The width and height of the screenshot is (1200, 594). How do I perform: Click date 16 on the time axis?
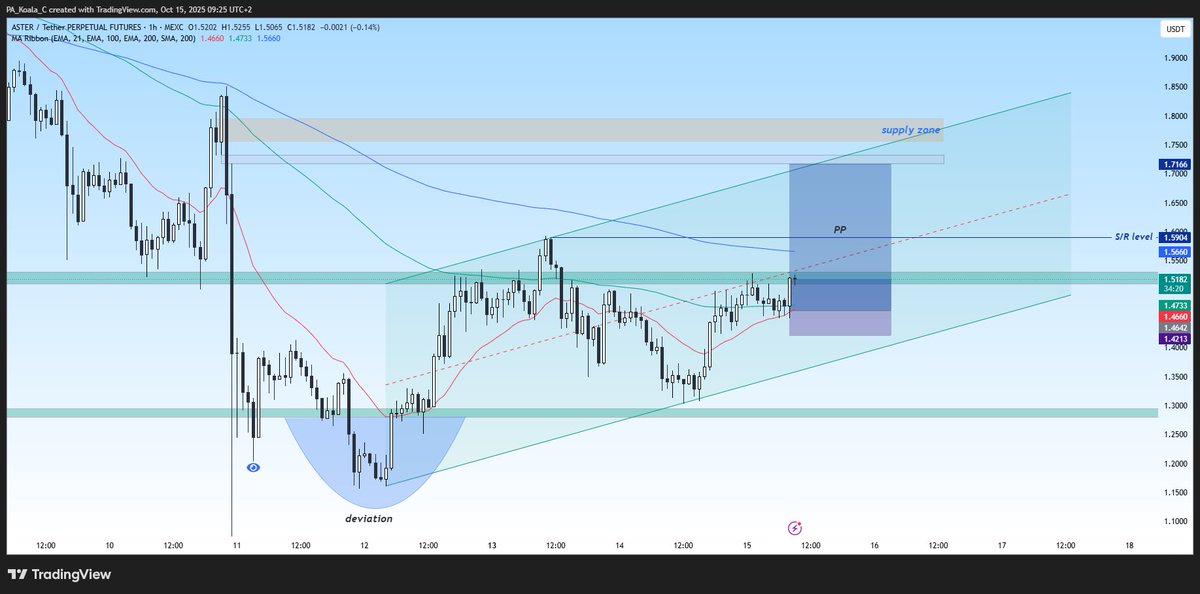tap(875, 546)
